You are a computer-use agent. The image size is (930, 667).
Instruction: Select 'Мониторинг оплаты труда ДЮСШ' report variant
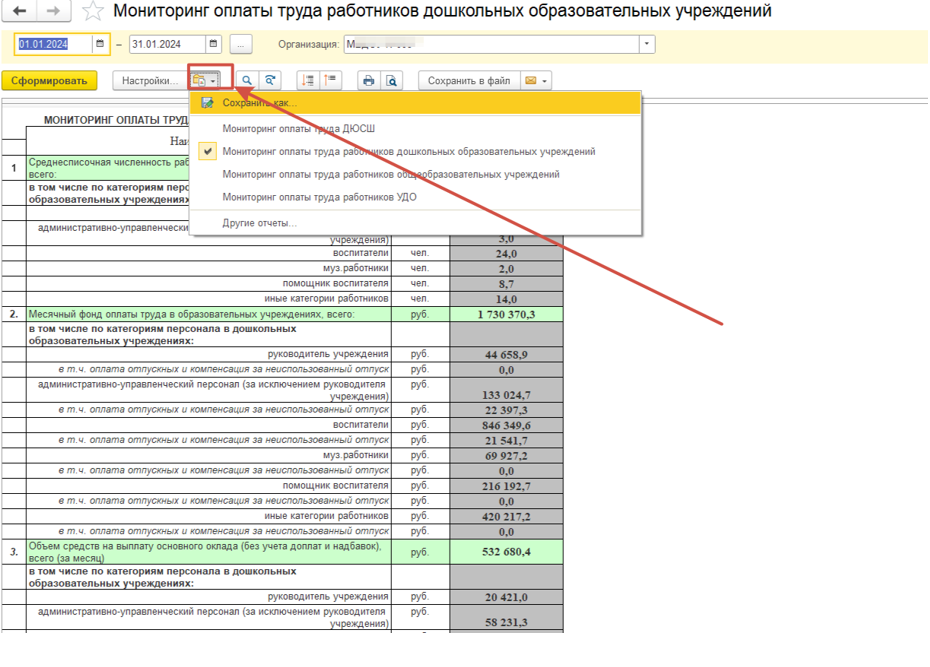(298, 129)
